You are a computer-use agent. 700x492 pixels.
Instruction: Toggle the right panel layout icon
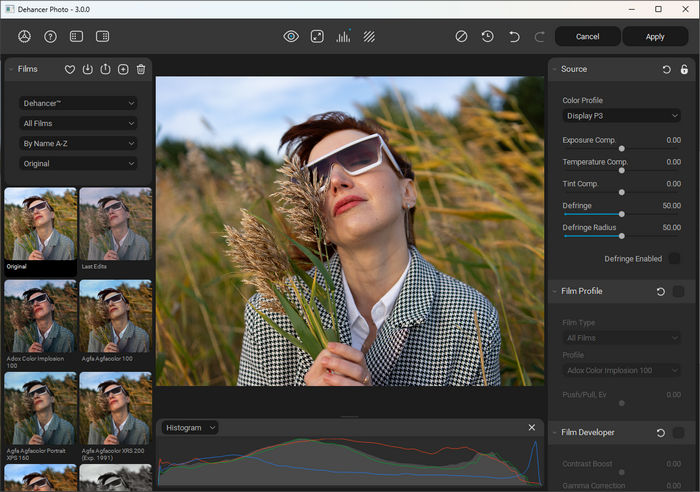(x=103, y=37)
